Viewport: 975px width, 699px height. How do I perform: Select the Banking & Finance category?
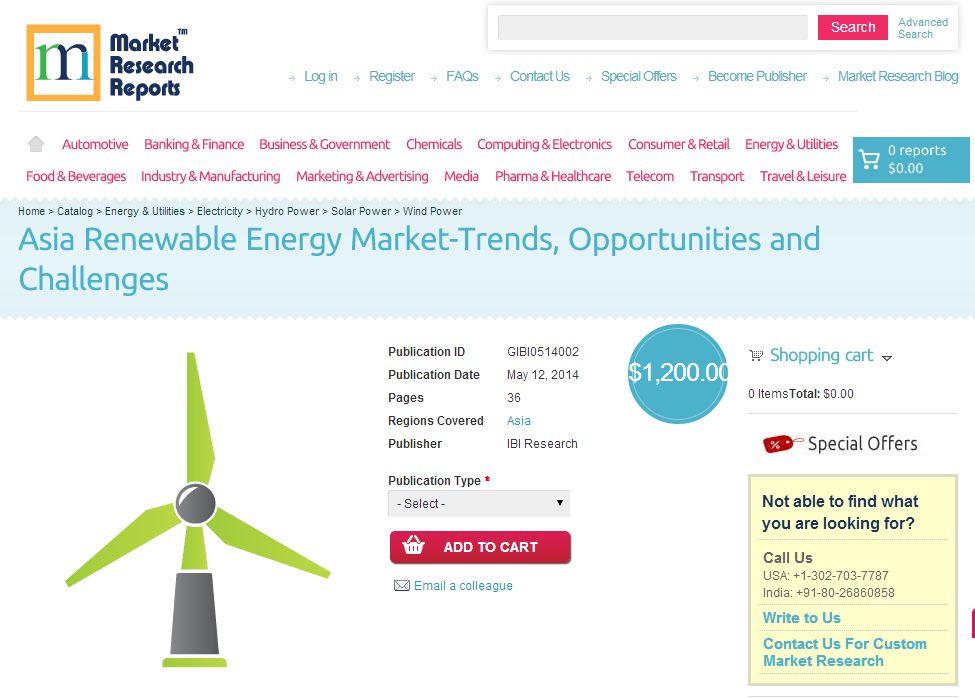194,144
